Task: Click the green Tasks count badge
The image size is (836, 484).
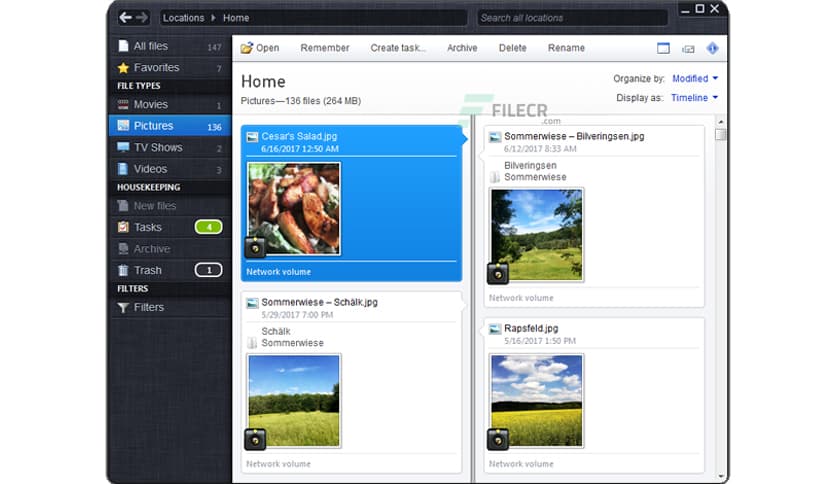Action: [x=208, y=227]
